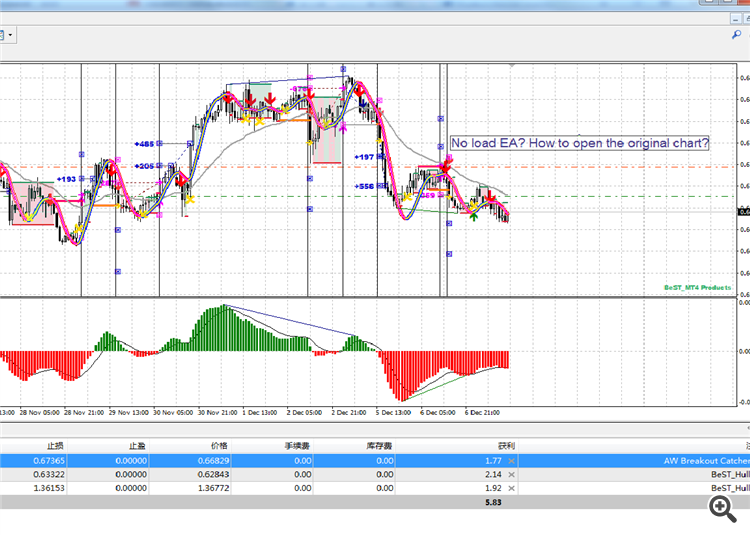Click the +193 pips label on chart
The width and height of the screenshot is (750, 535).
point(66,179)
